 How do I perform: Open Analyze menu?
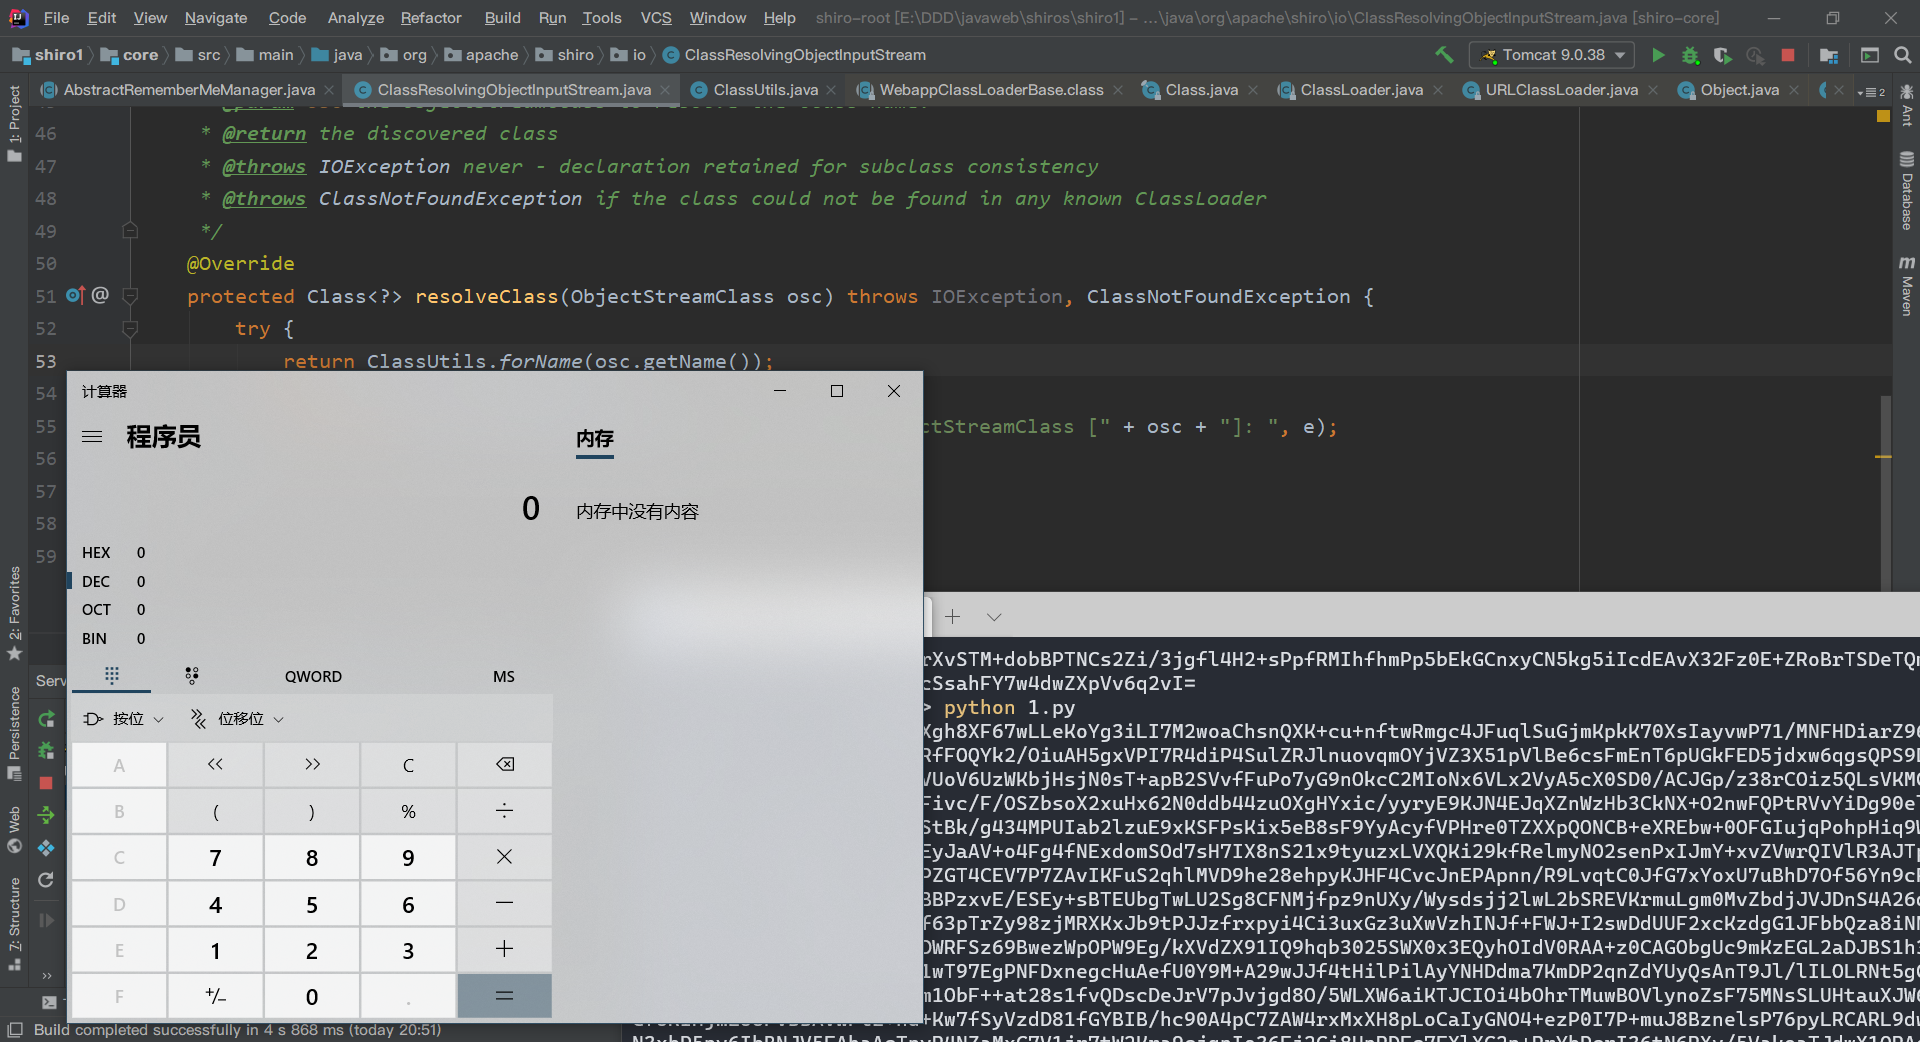tap(356, 18)
